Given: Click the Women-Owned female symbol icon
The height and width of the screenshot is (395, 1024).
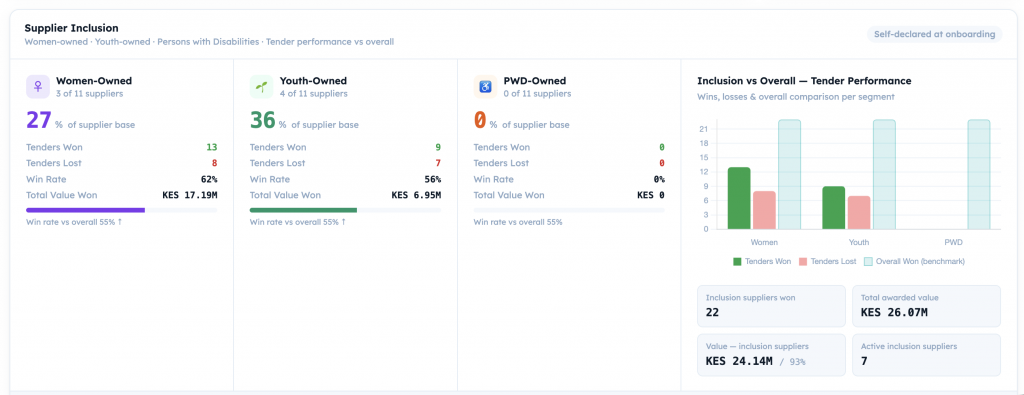Looking at the screenshot, I should coord(38,87).
